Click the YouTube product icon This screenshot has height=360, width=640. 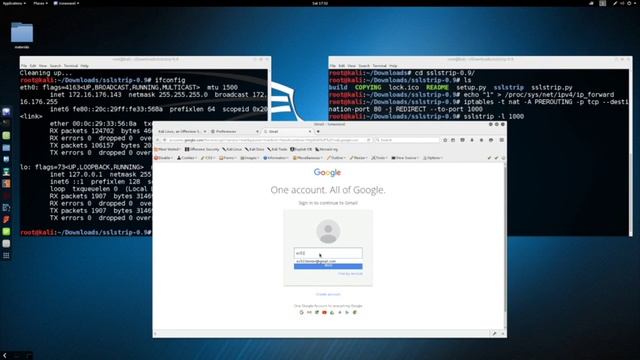click(x=324, y=312)
